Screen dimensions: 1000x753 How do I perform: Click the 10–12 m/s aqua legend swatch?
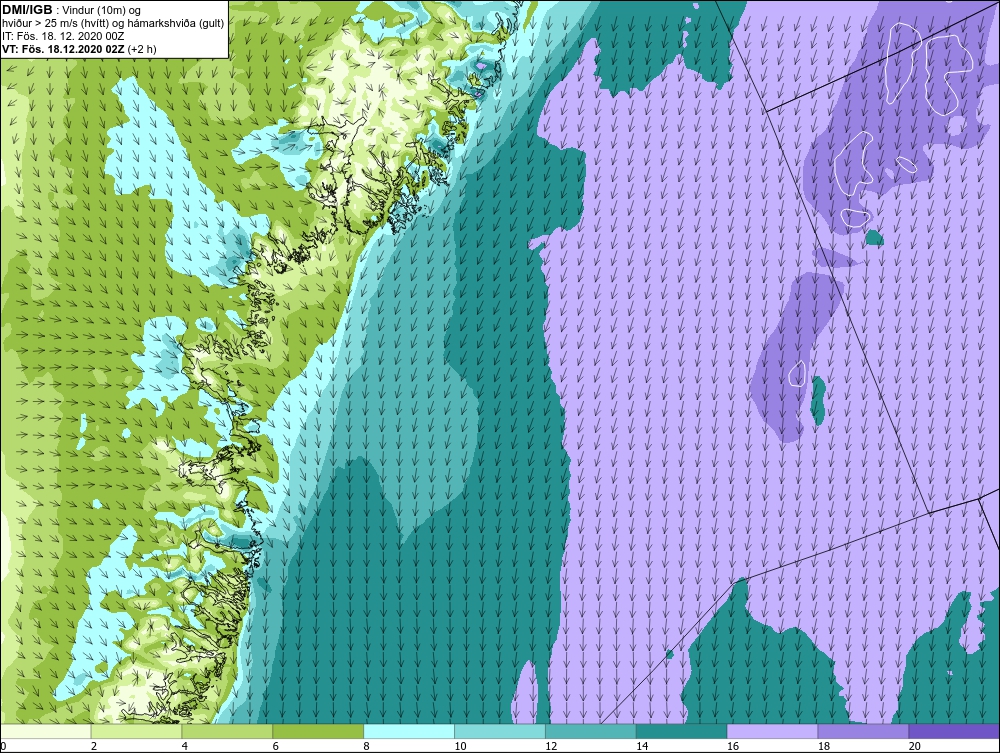(500, 731)
